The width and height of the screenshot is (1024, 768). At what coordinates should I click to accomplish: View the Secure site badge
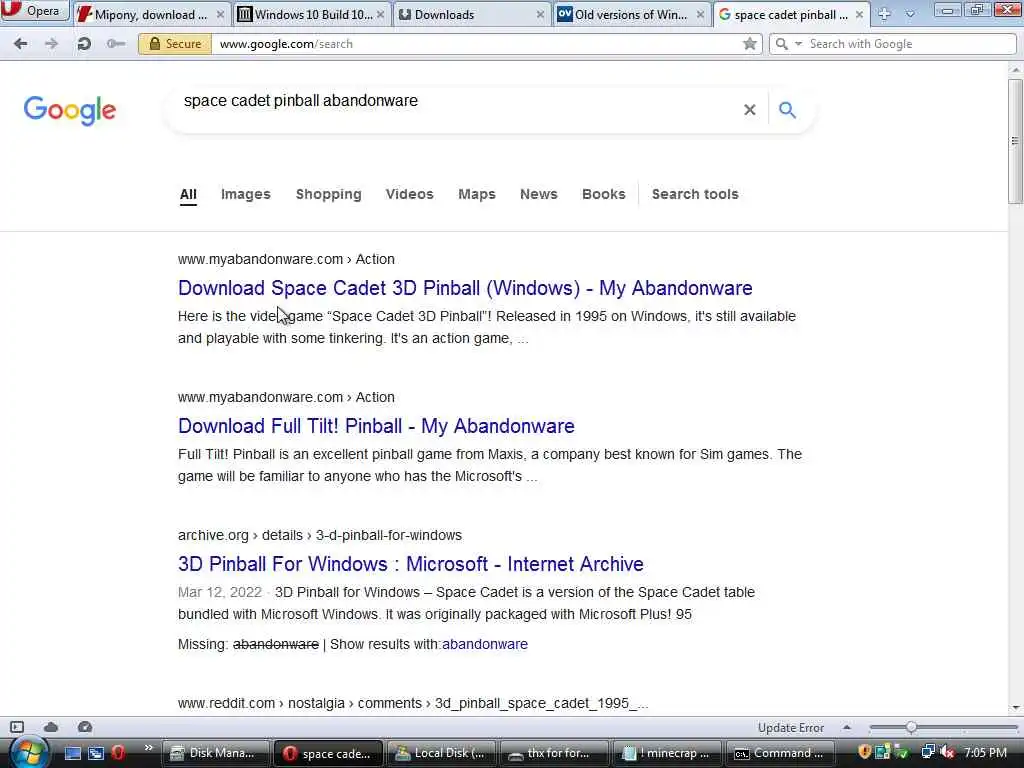(175, 44)
